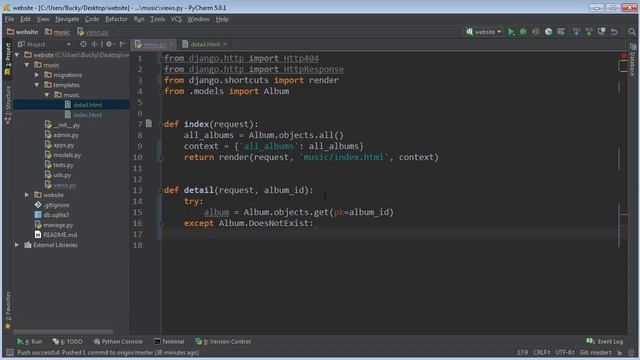Open the Python Console
640x360 pixels.
tap(118, 341)
